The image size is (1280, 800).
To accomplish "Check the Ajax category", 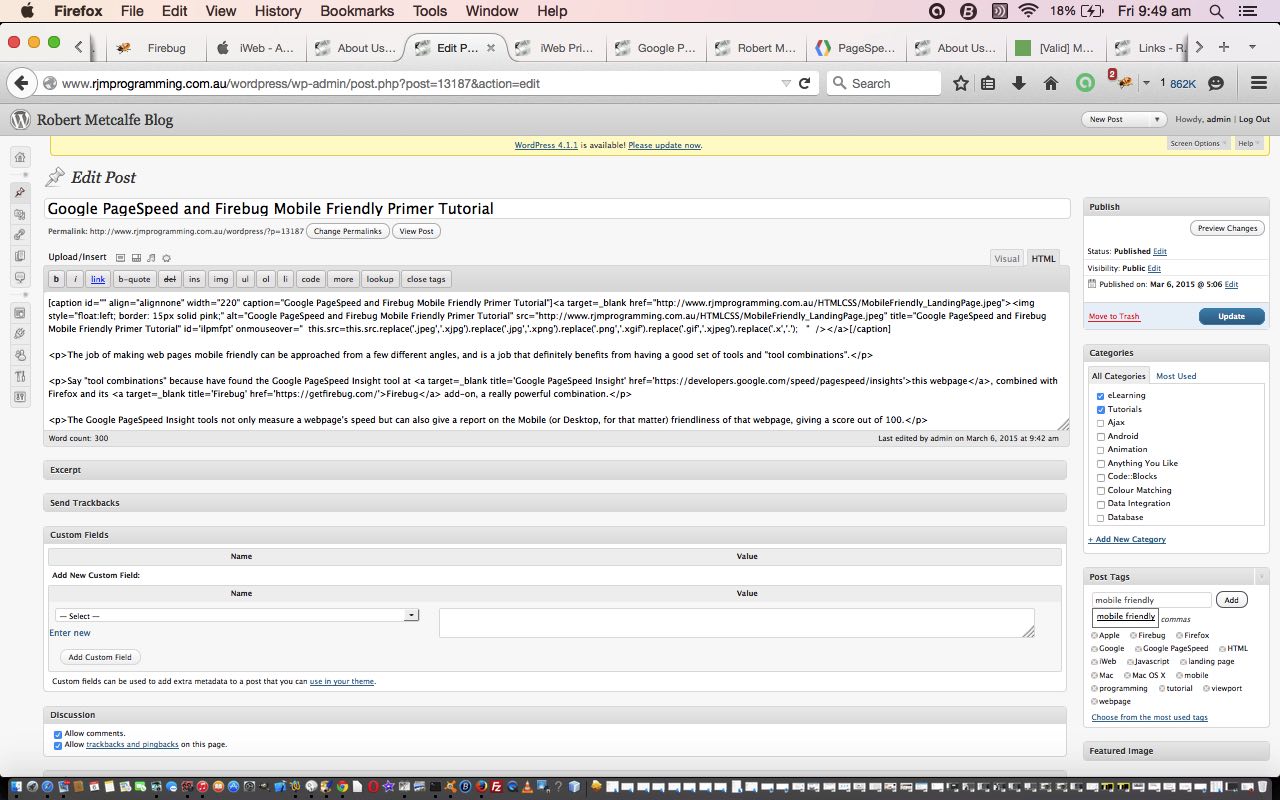I will 1101,423.
